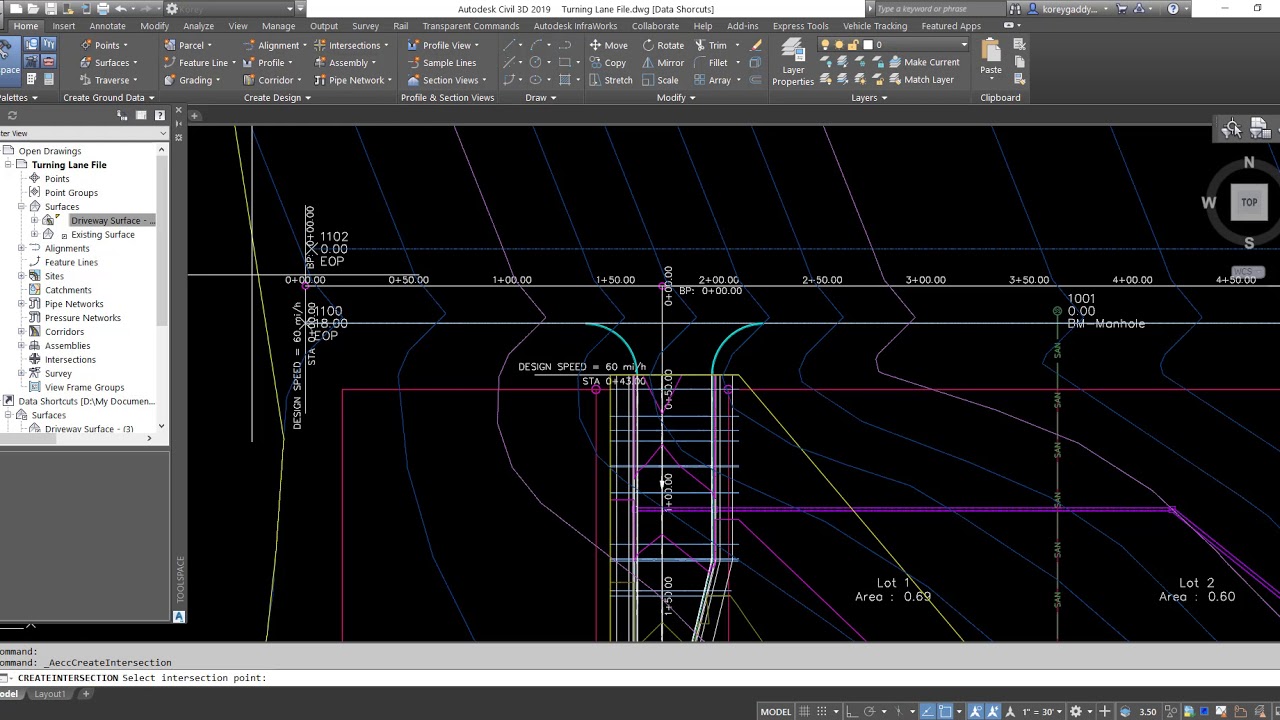Open the Insert ribbon tab

tap(63, 26)
